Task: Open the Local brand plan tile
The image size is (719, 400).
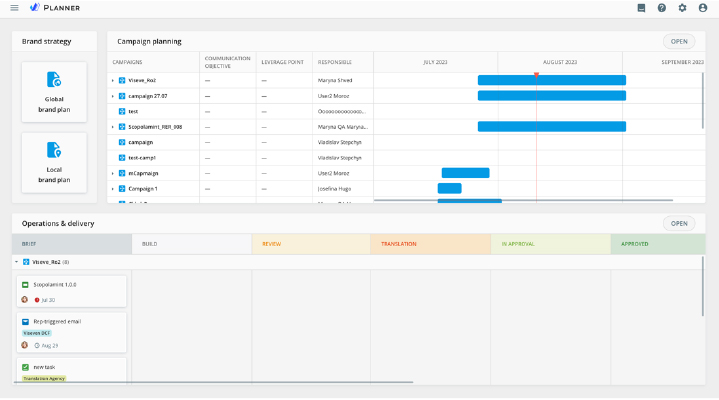Action: click(54, 162)
